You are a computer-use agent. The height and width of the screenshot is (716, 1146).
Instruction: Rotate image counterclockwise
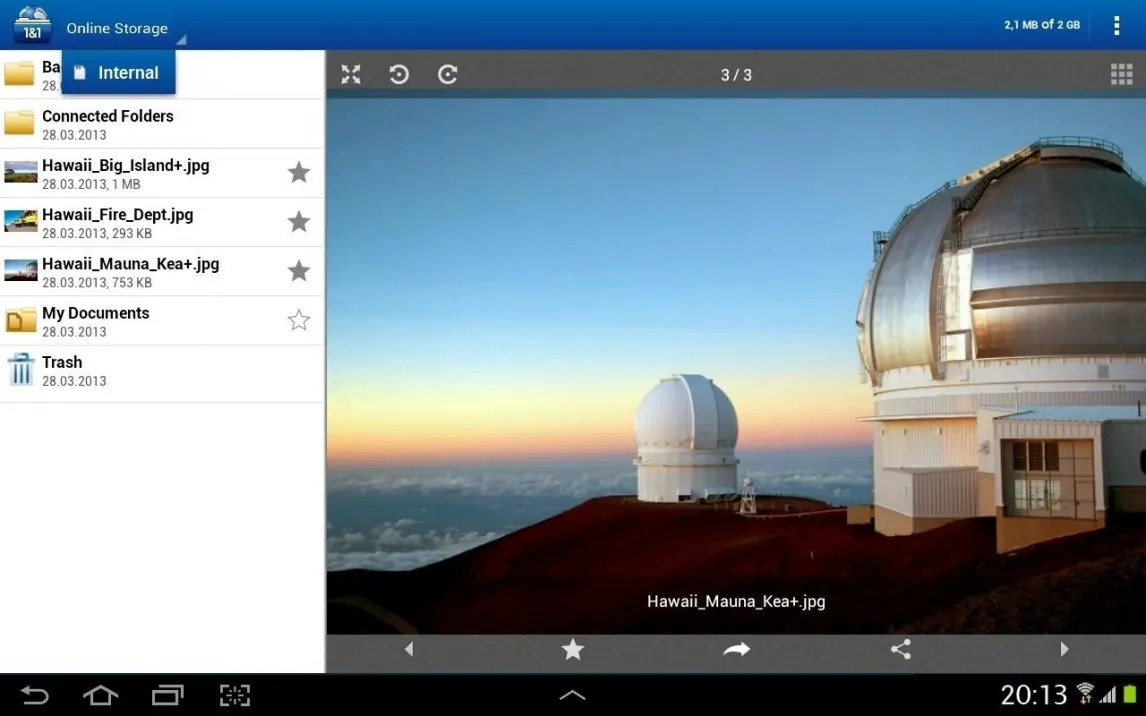[x=399, y=74]
